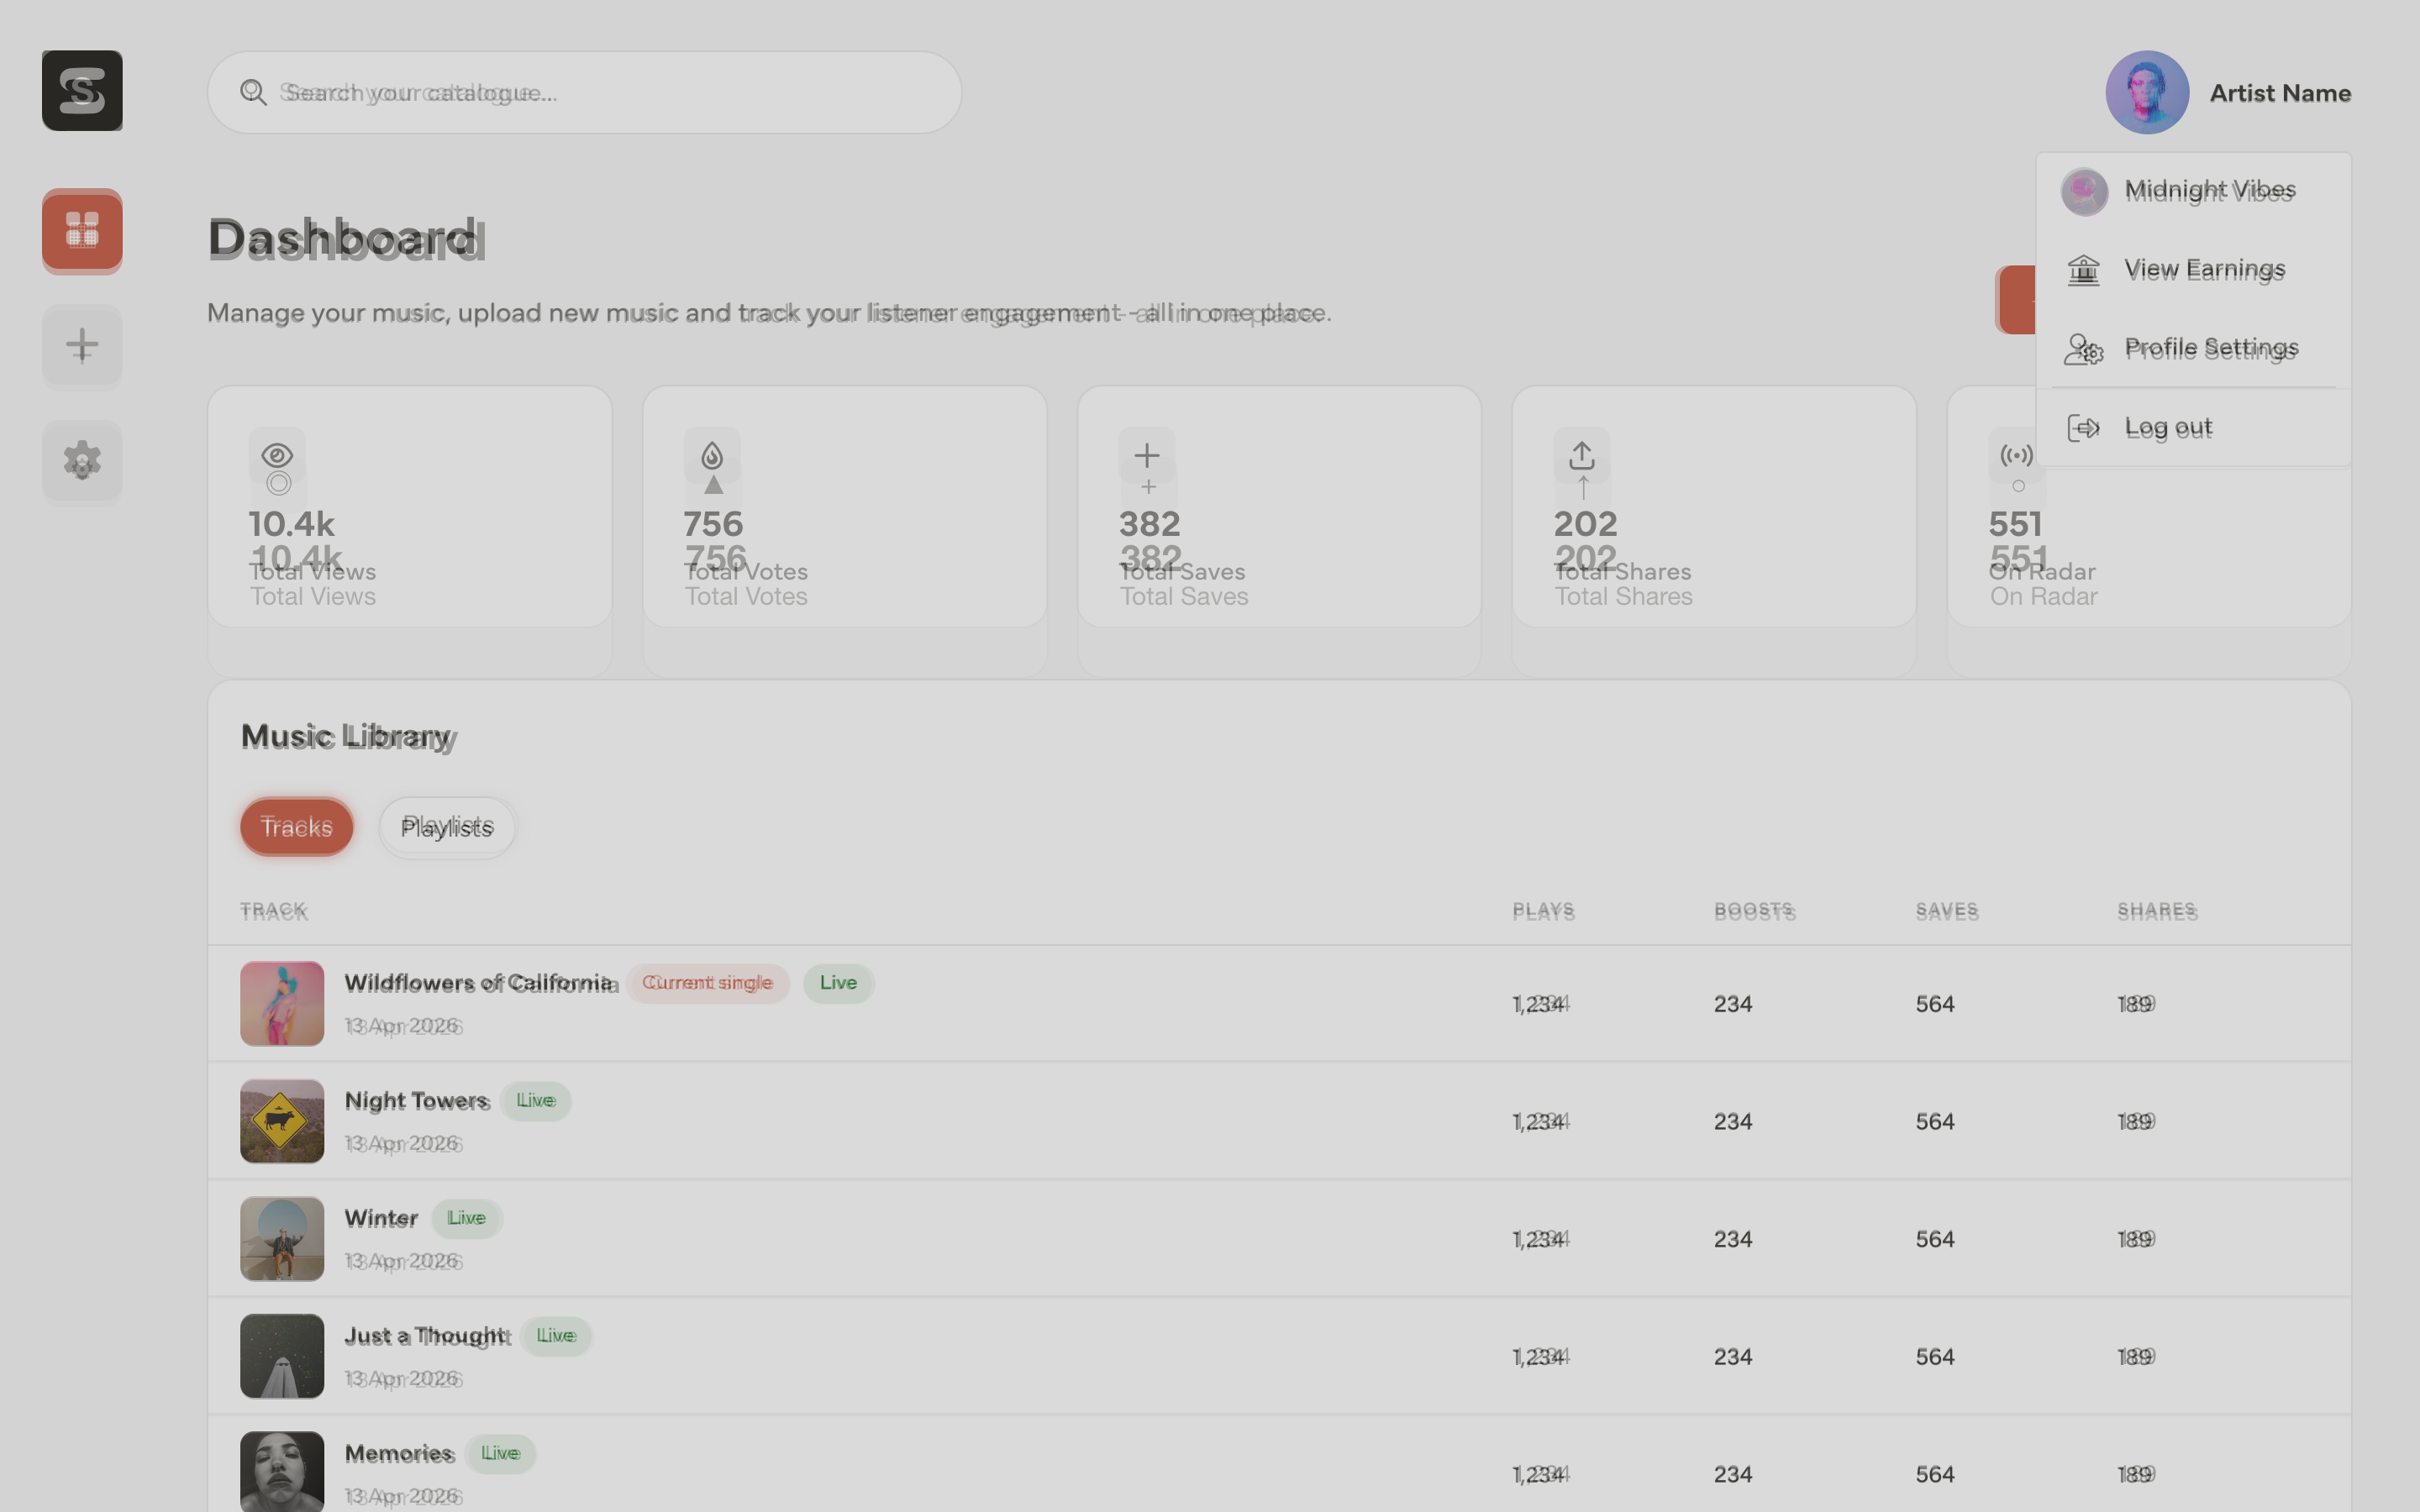Click the magnifier icon in the search bar
Image resolution: width=2420 pixels, height=1512 pixels.
253,93
